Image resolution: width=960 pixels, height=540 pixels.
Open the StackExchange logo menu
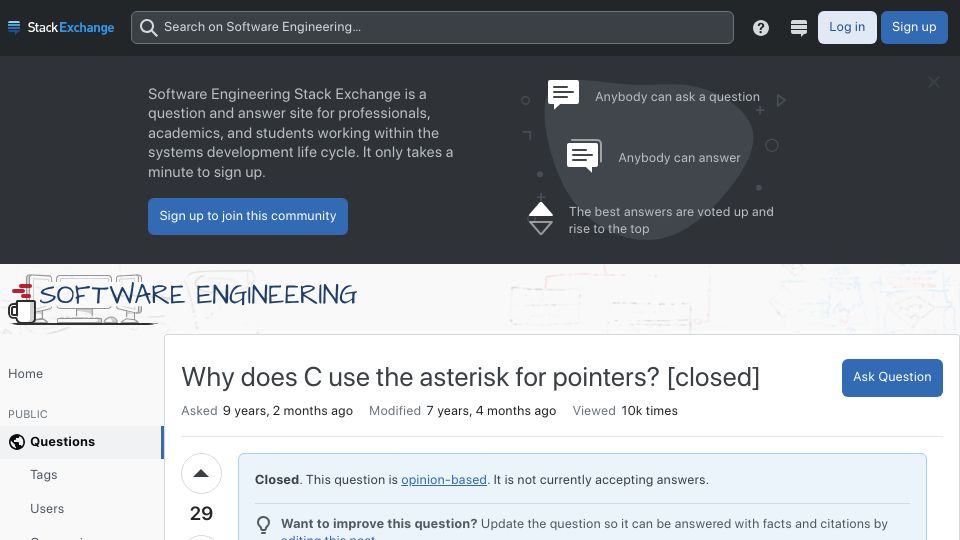[61, 28]
